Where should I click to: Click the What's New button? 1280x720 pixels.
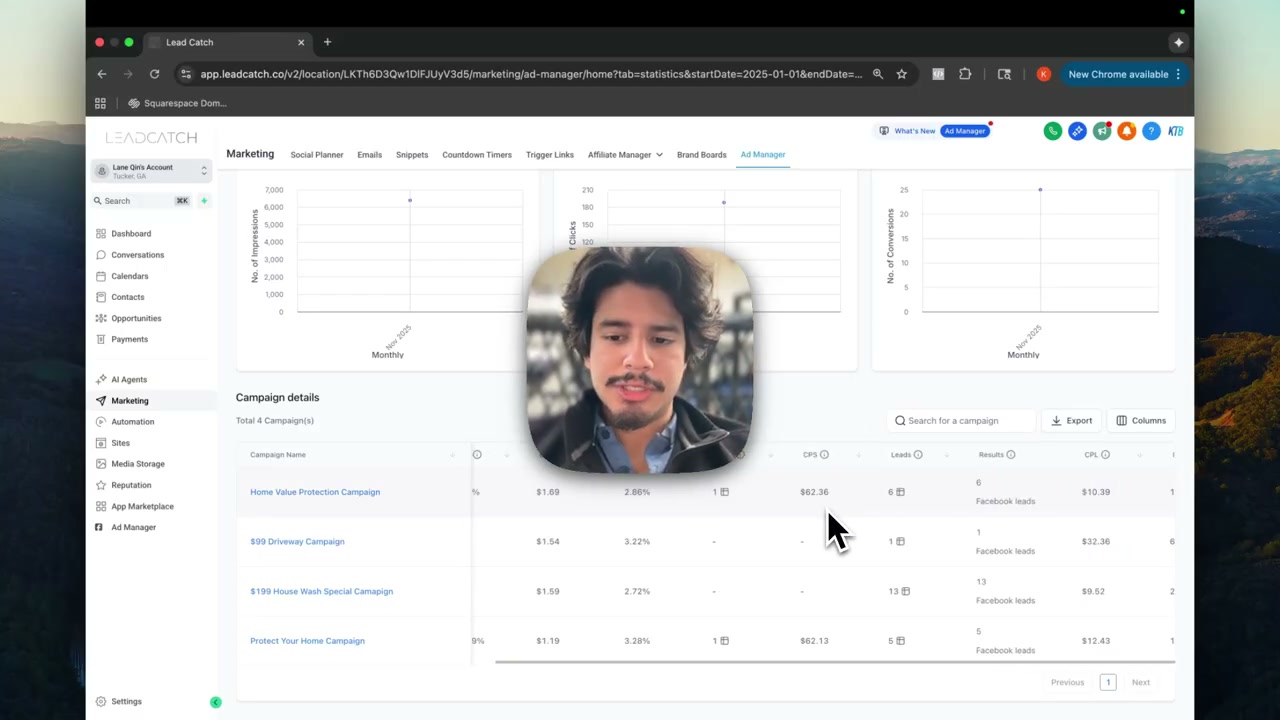[x=907, y=131]
